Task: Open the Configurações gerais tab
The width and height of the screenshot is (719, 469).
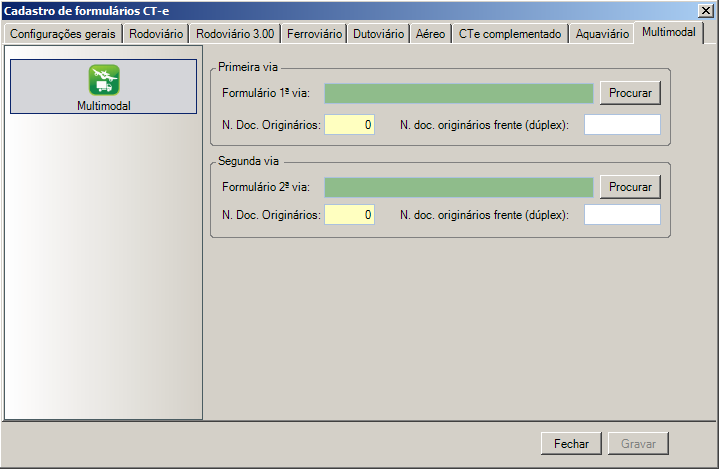Action: [x=63, y=34]
